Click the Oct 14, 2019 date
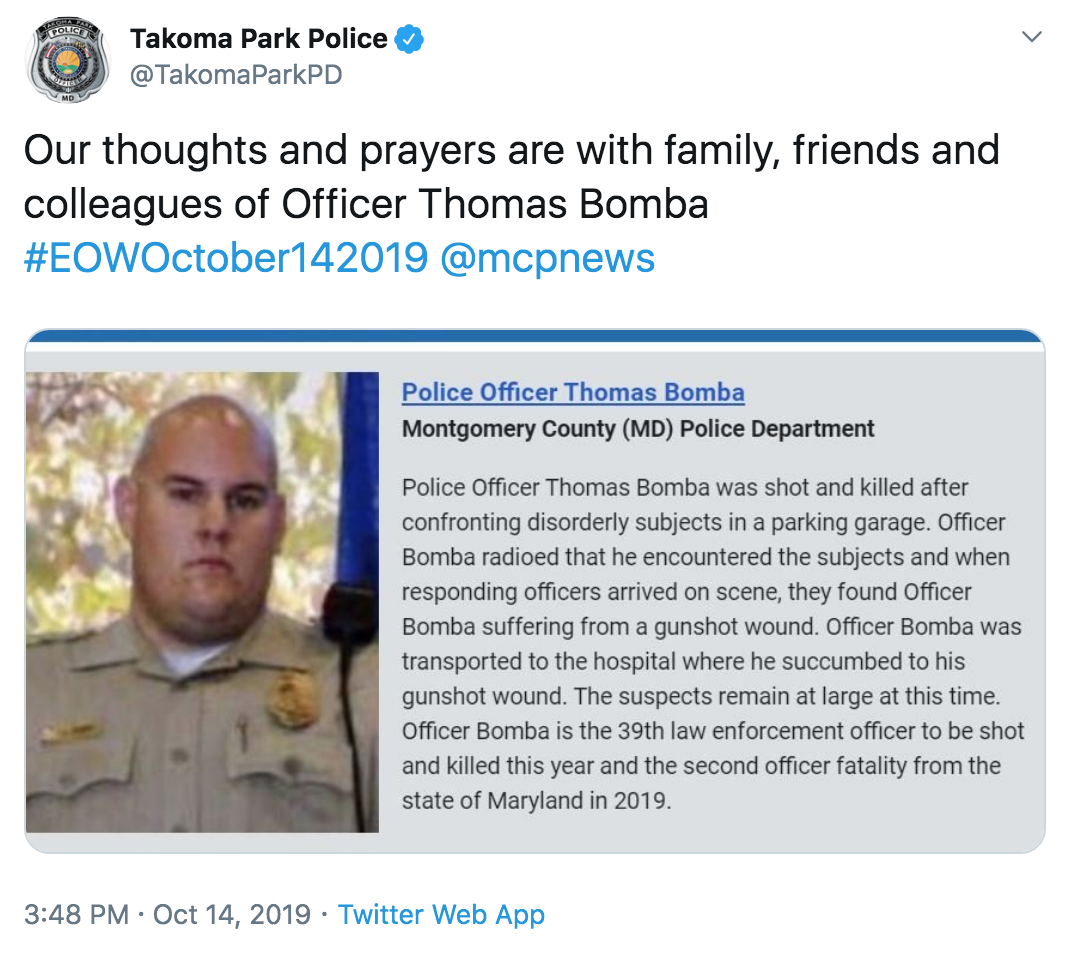 click(232, 914)
